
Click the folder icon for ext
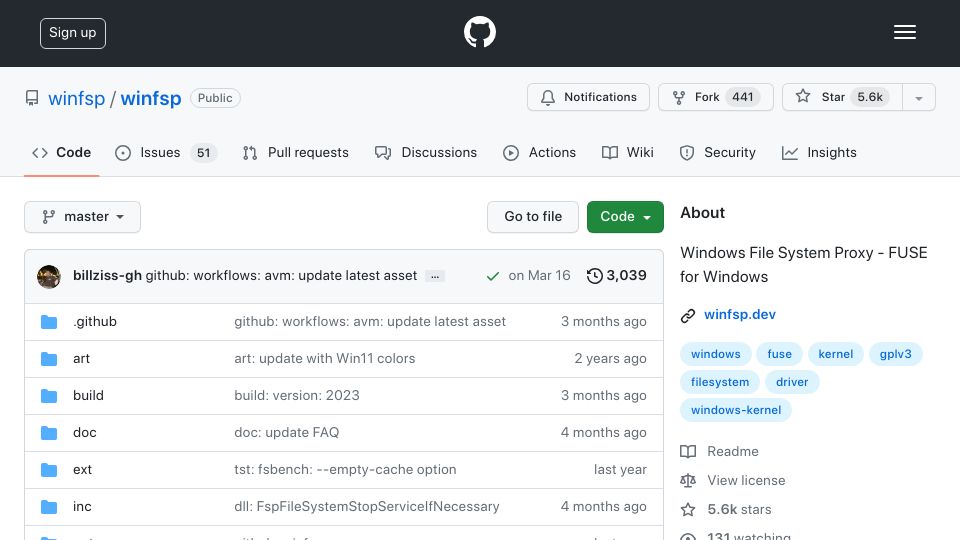coord(49,470)
